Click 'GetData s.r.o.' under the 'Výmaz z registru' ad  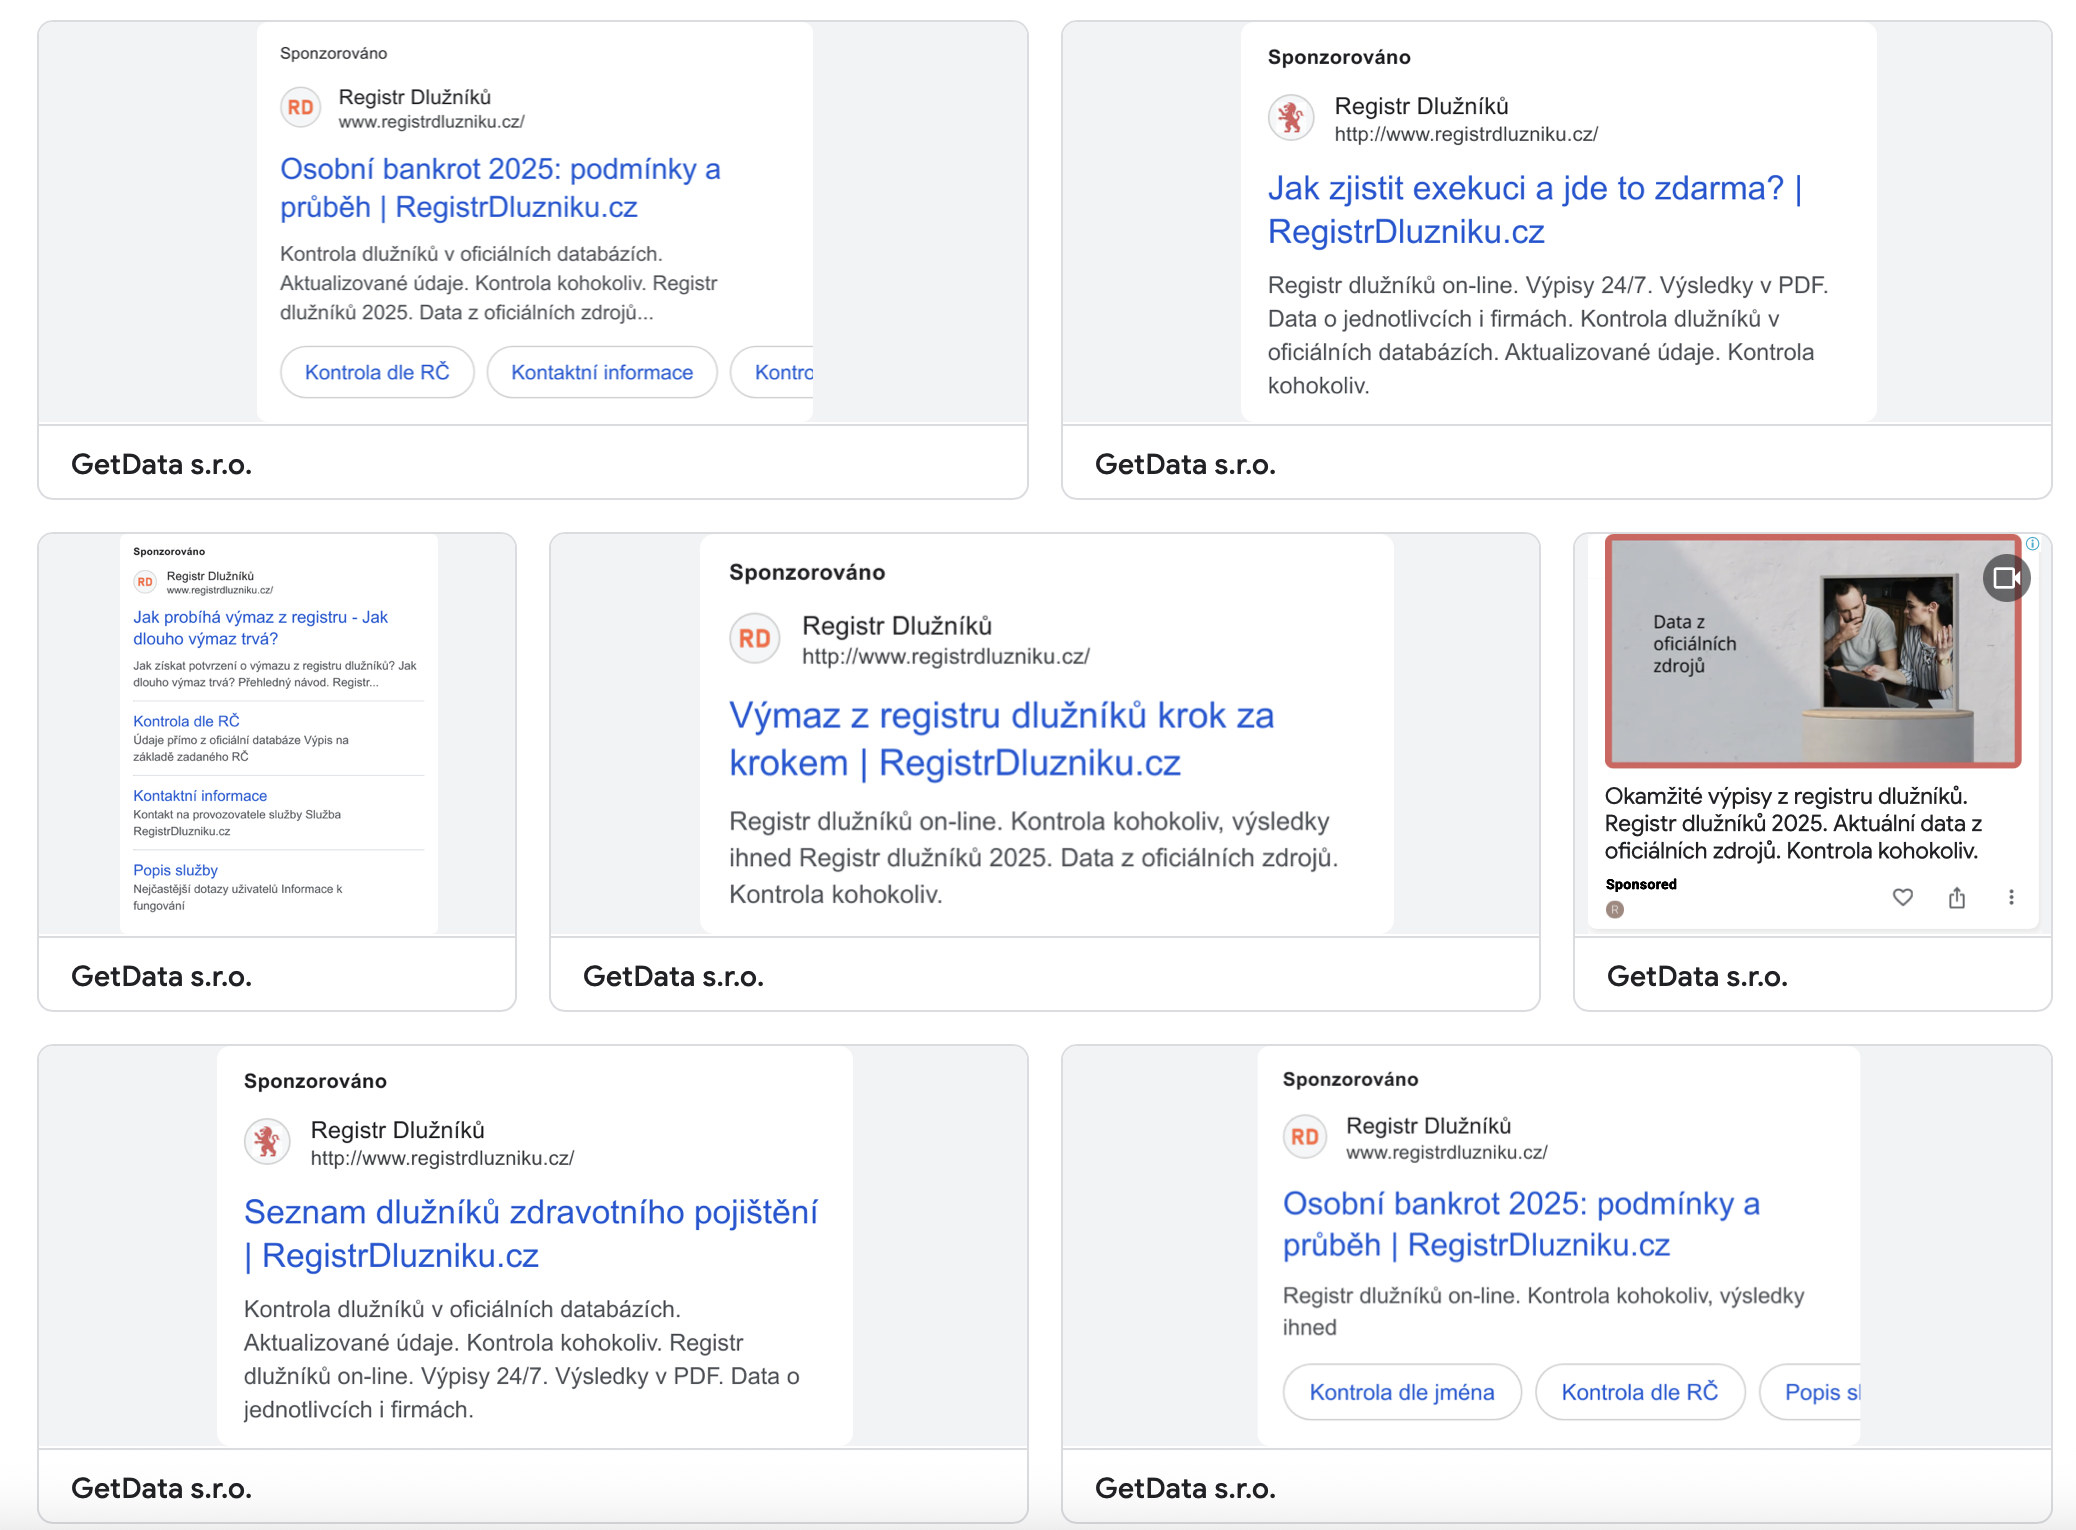tap(673, 976)
